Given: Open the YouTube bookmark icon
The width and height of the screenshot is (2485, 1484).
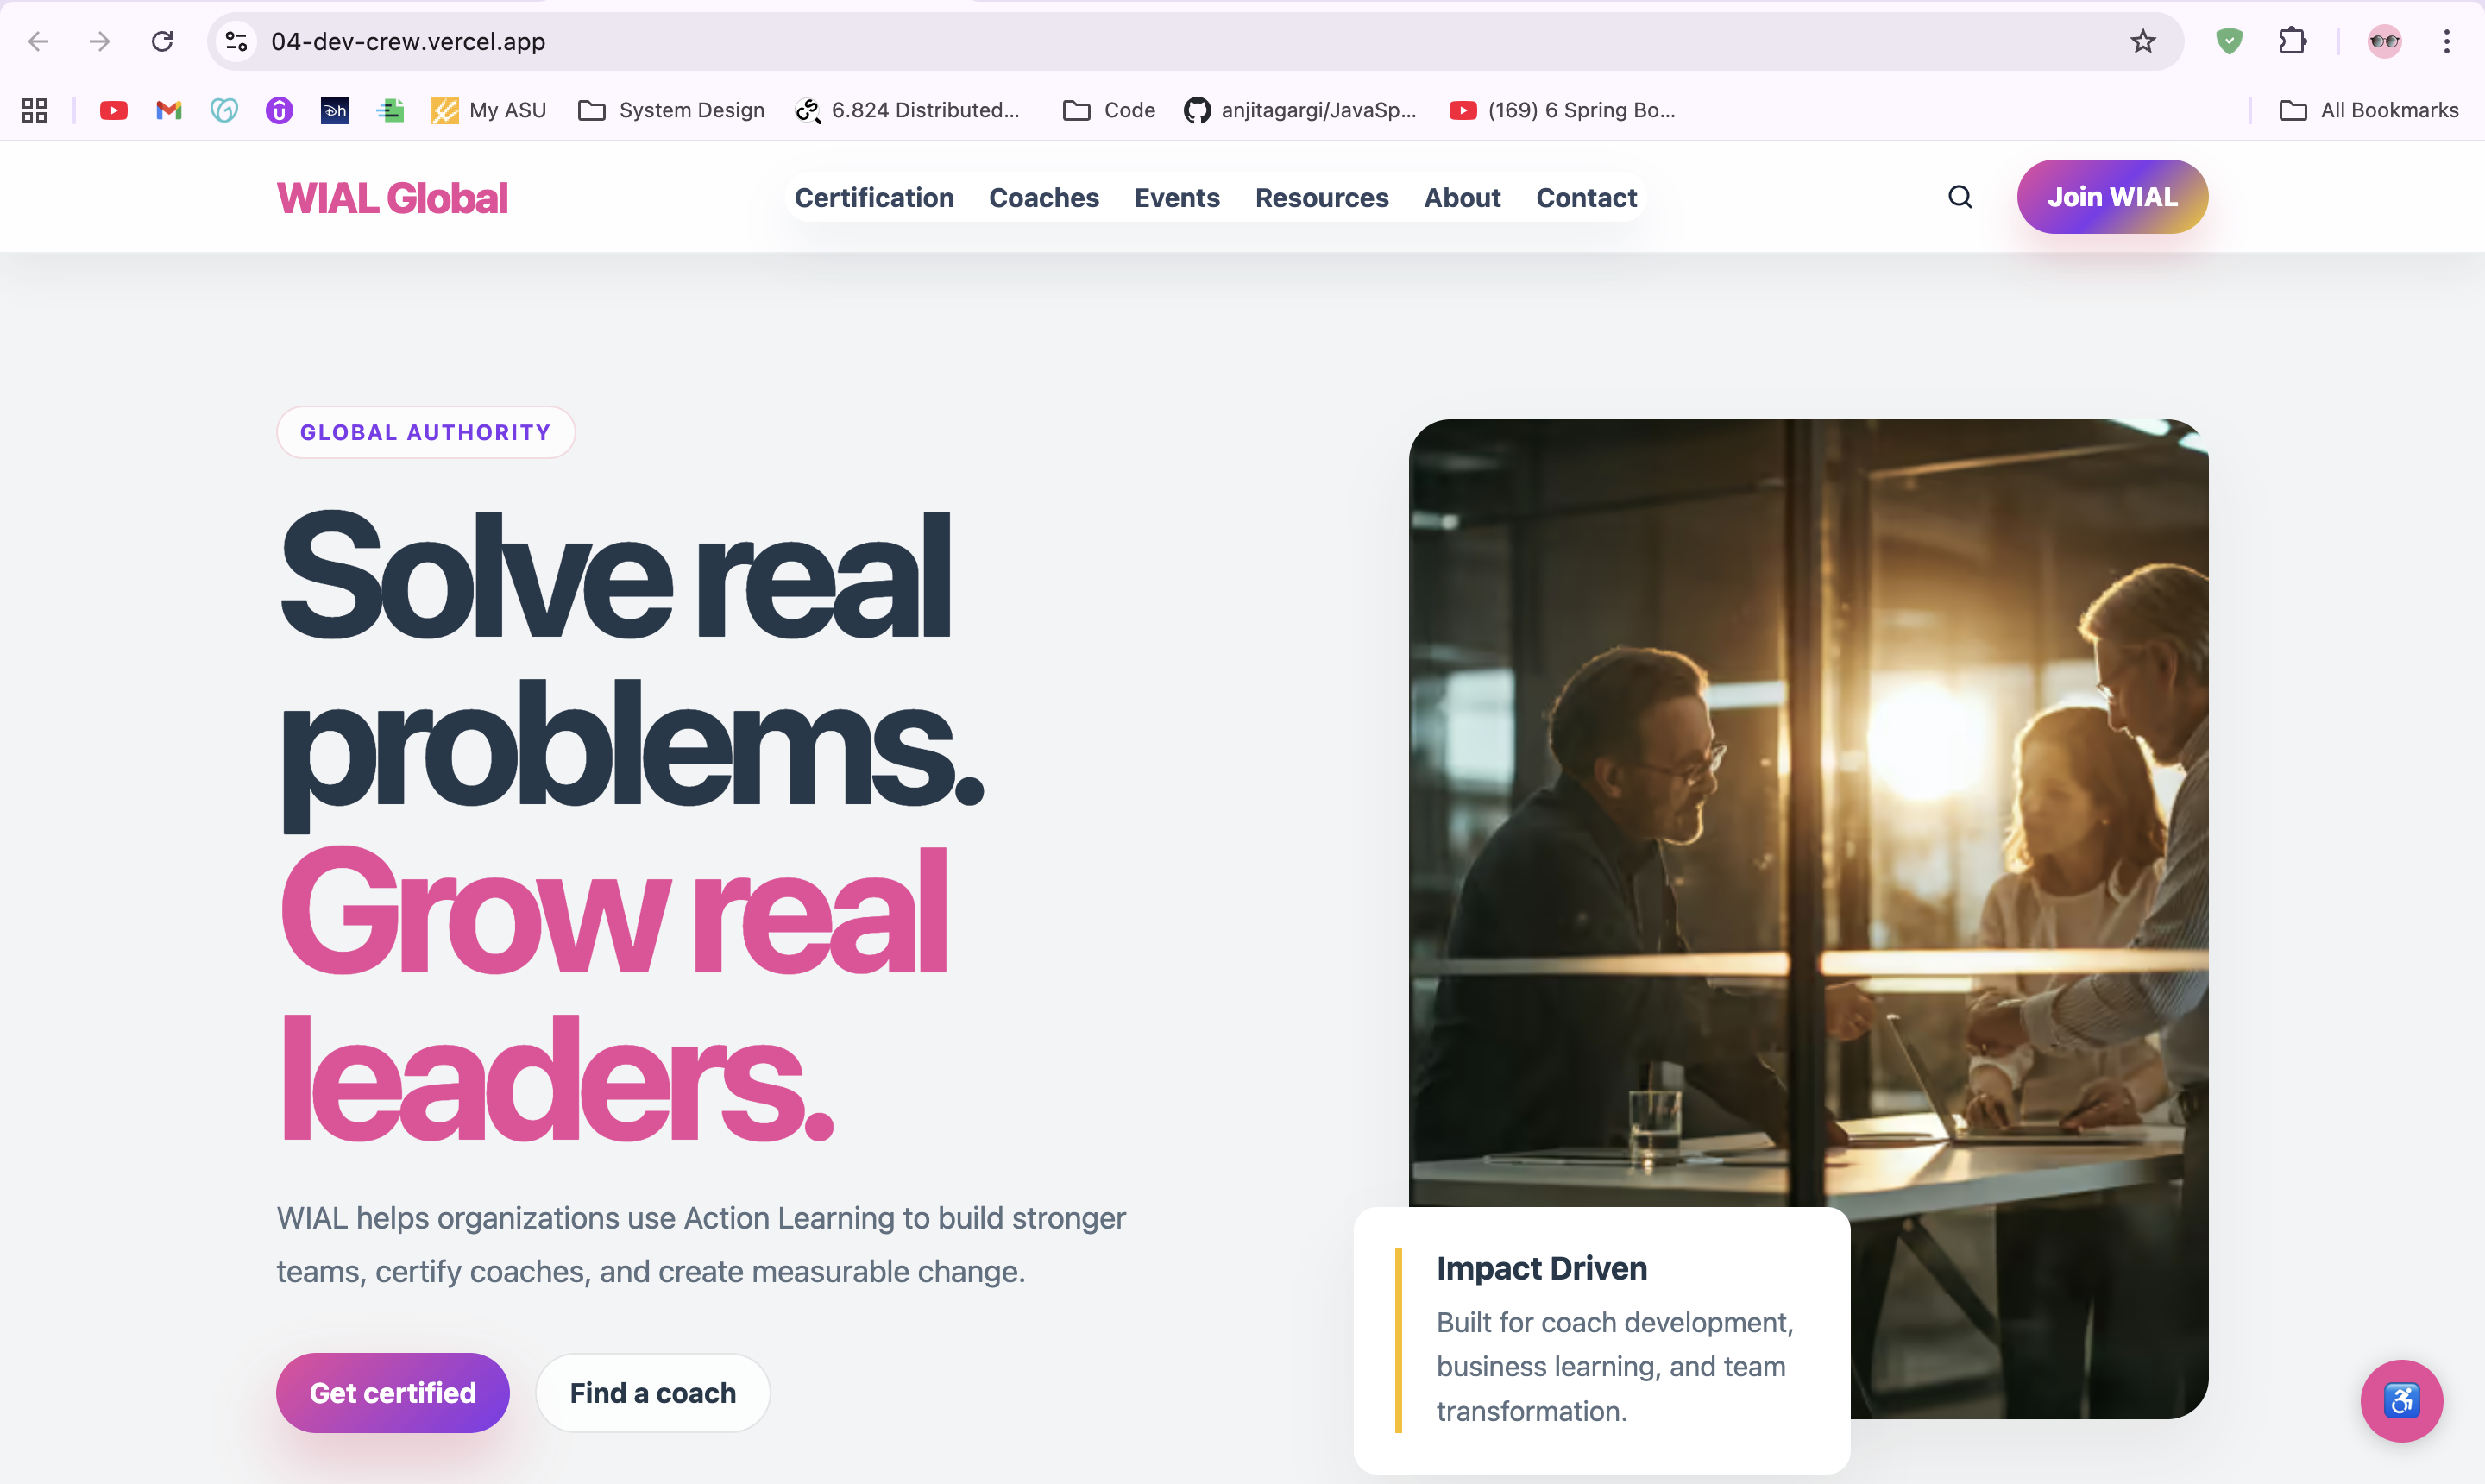Looking at the screenshot, I should [x=114, y=110].
